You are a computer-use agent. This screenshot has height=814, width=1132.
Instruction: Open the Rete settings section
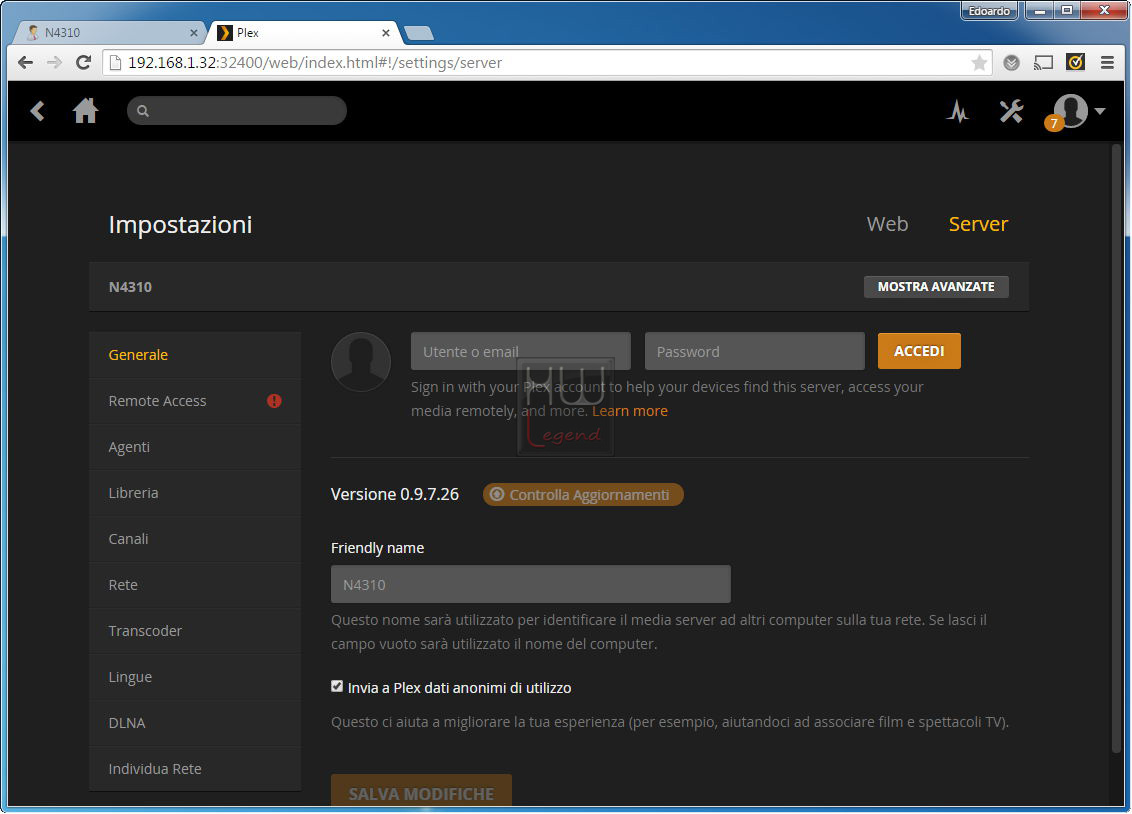[x=195, y=585]
